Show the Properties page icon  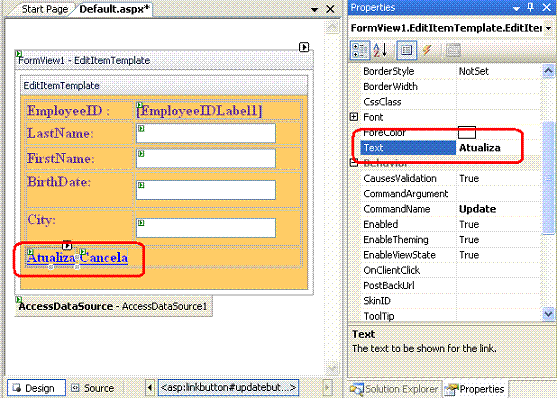[x=406, y=50]
